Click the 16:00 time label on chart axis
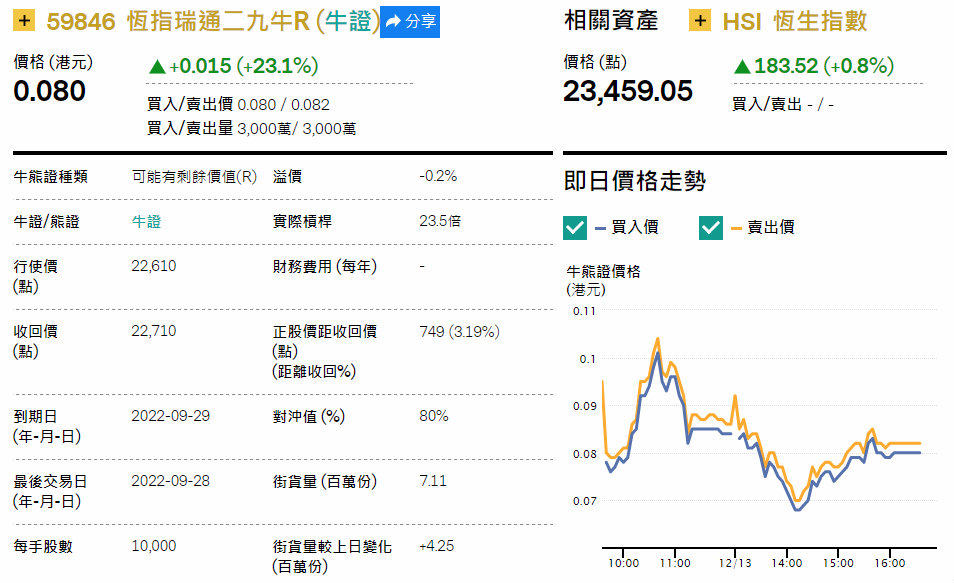The height and width of the screenshot is (583, 954). pyautogui.click(x=890, y=564)
